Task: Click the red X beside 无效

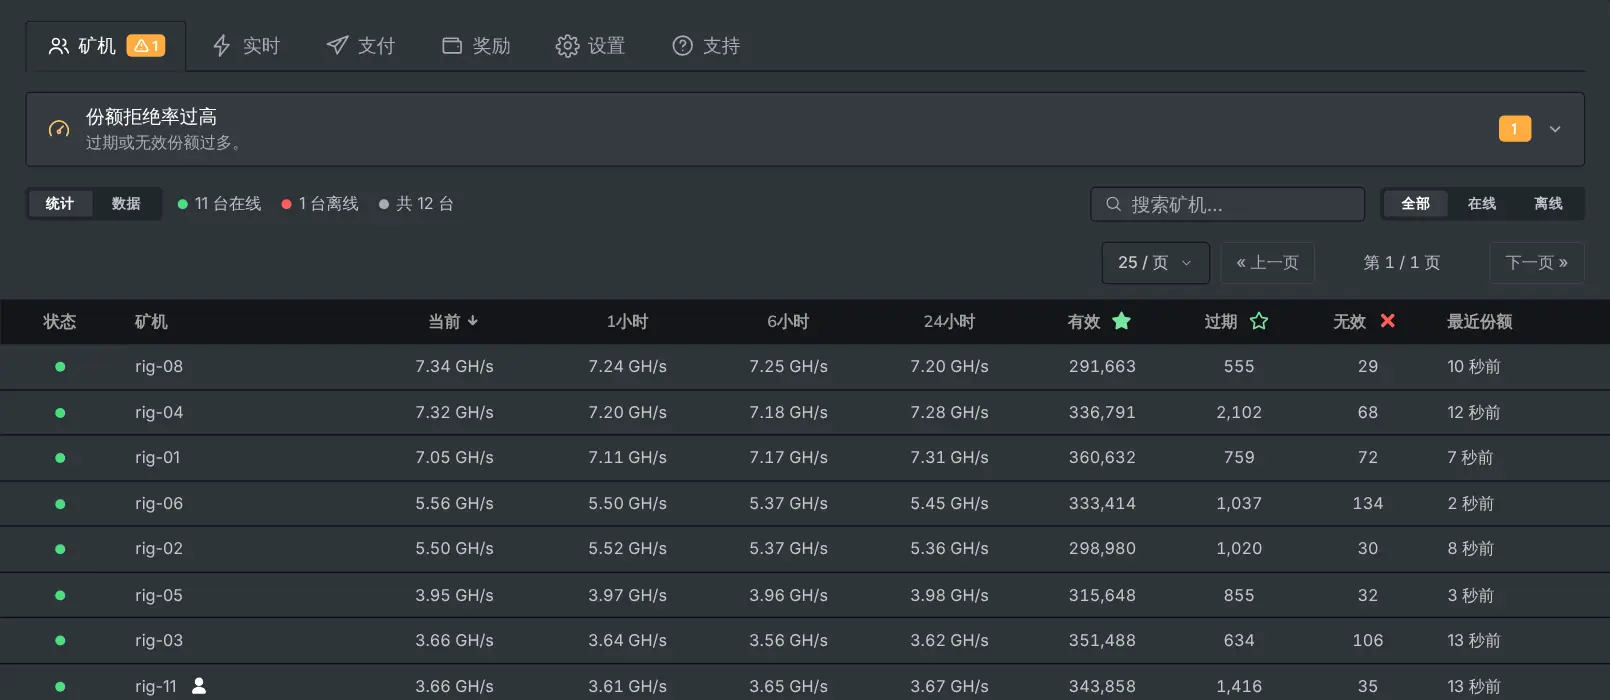Action: pyautogui.click(x=1387, y=321)
